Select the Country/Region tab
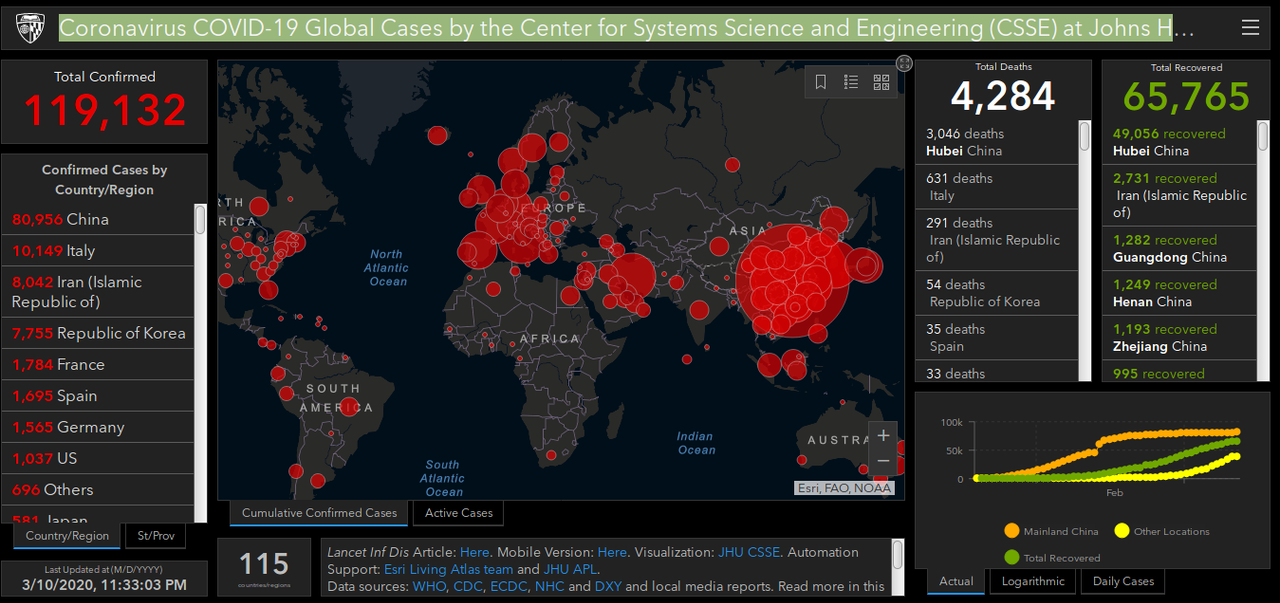The height and width of the screenshot is (603, 1280). click(x=67, y=536)
